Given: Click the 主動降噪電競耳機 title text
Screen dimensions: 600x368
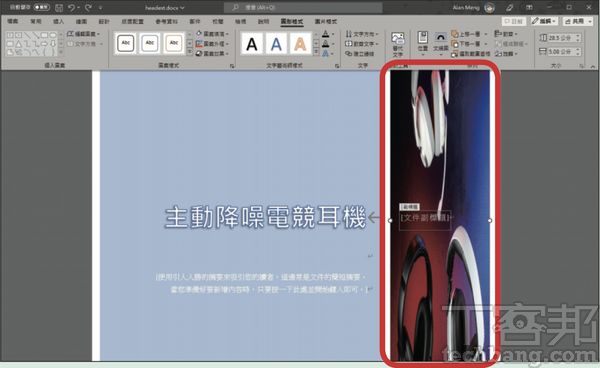Looking at the screenshot, I should (x=265, y=217).
